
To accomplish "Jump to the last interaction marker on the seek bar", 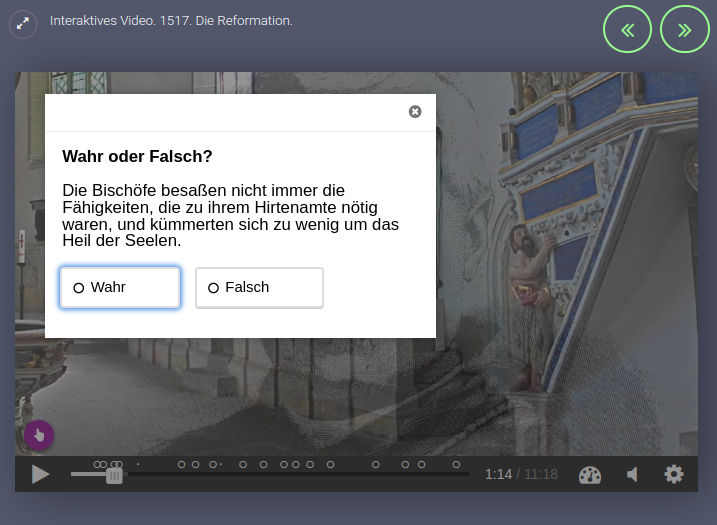I will [456, 465].
